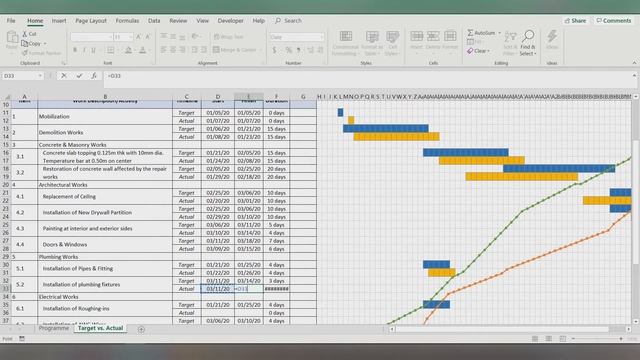Image resolution: width=640 pixels, height=360 pixels.
Task: Click the Format Painter brush
Action: [41, 53]
